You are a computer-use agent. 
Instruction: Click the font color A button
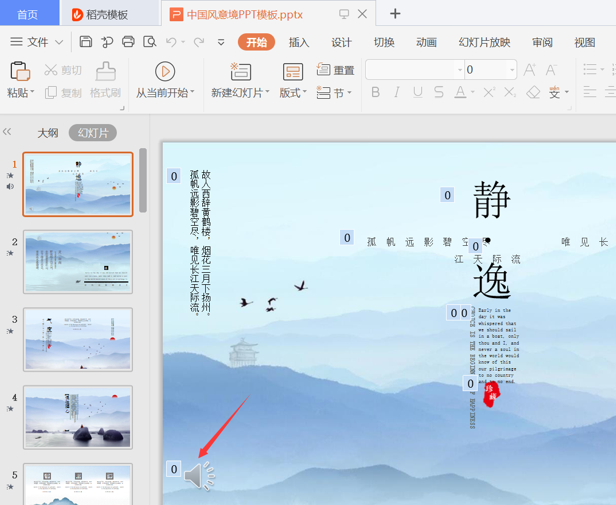[460, 92]
